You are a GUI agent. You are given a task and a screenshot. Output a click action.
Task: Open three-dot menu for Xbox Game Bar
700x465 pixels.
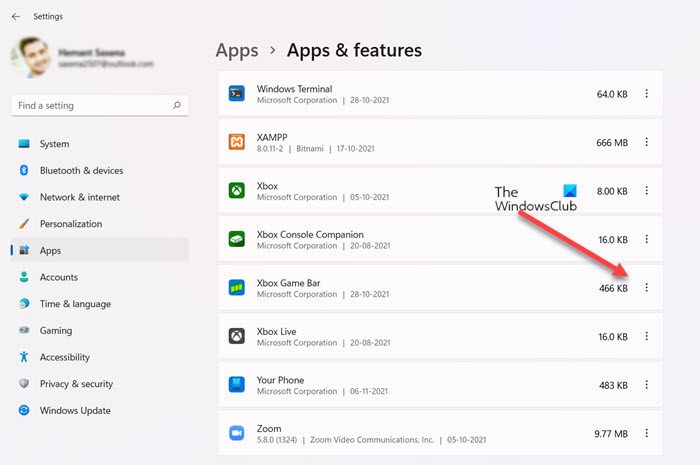pyautogui.click(x=646, y=288)
